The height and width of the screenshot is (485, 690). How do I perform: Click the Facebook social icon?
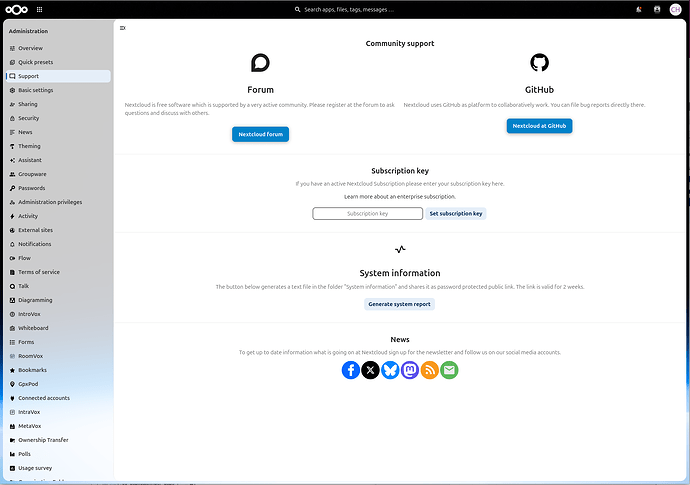[351, 370]
